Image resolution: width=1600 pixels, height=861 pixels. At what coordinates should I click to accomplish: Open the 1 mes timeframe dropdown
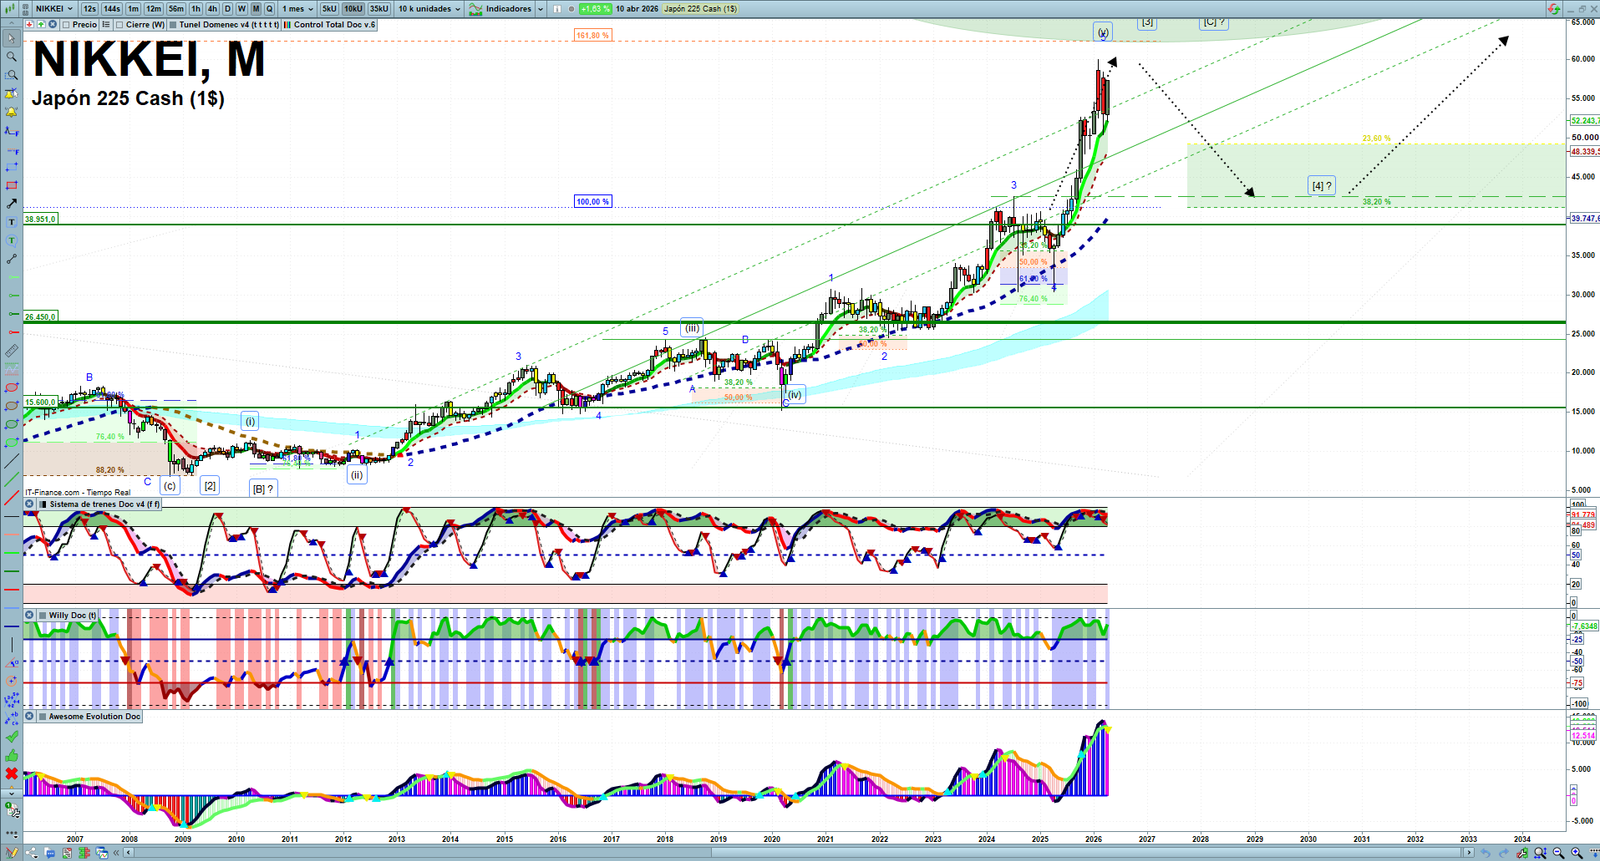[x=298, y=9]
